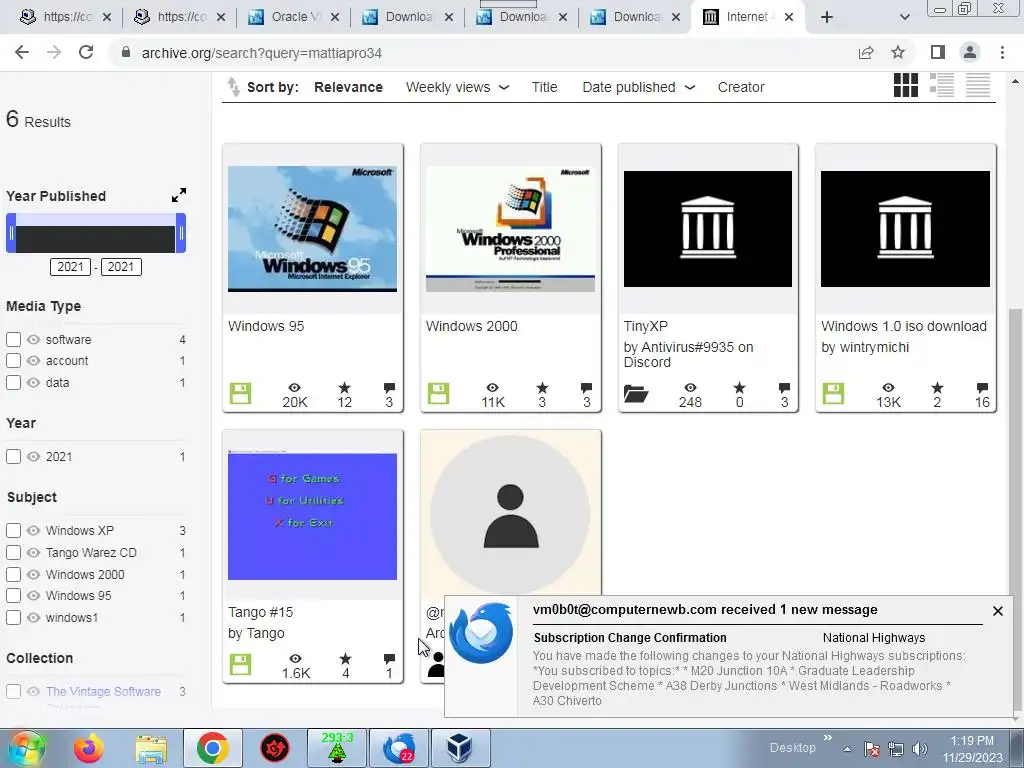Open the Christmas tree taskbar app
This screenshot has width=1024, height=768.
click(337, 748)
